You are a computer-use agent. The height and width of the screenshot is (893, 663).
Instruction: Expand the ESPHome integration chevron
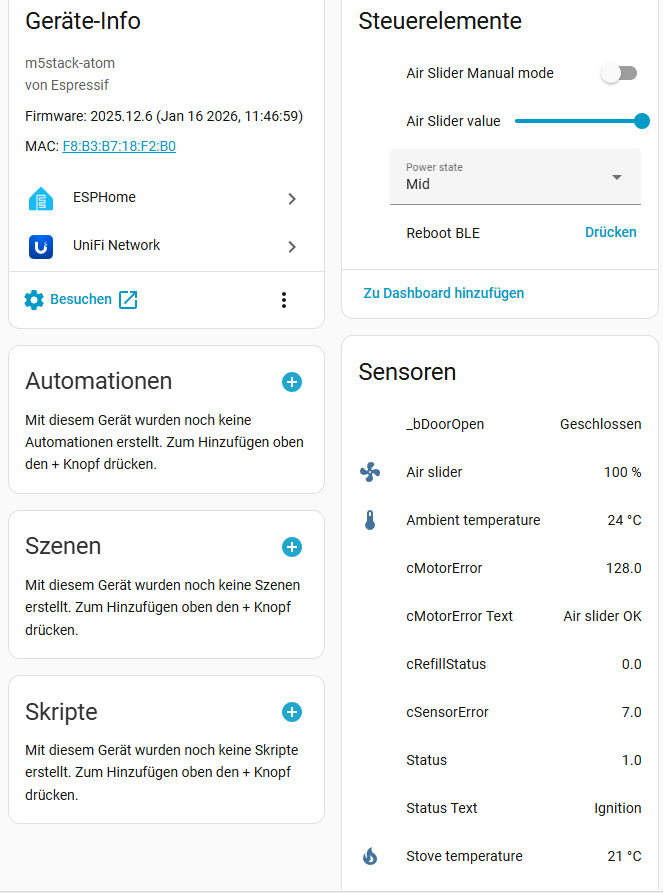[x=292, y=198]
